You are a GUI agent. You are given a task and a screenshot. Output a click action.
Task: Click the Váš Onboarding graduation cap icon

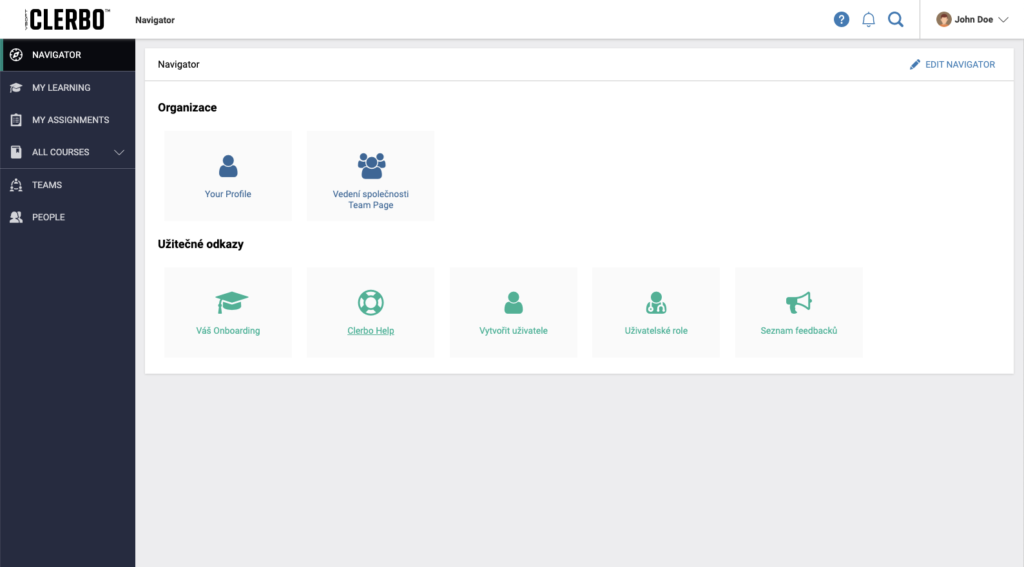231,302
